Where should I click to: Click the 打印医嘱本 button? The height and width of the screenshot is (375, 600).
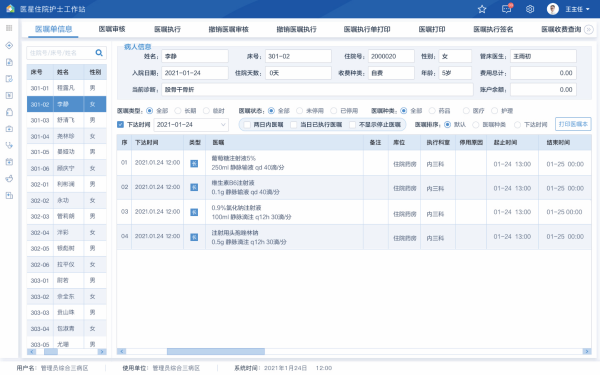pos(573,124)
